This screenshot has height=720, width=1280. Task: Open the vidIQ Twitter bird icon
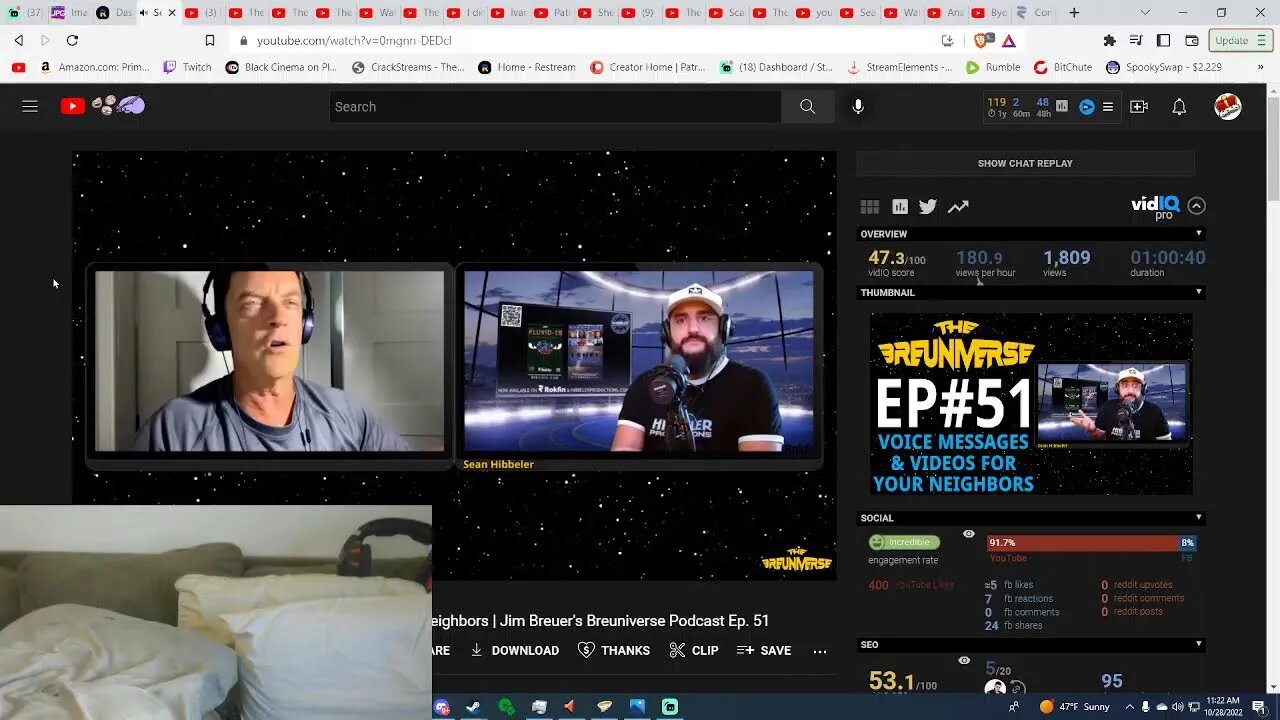point(928,207)
